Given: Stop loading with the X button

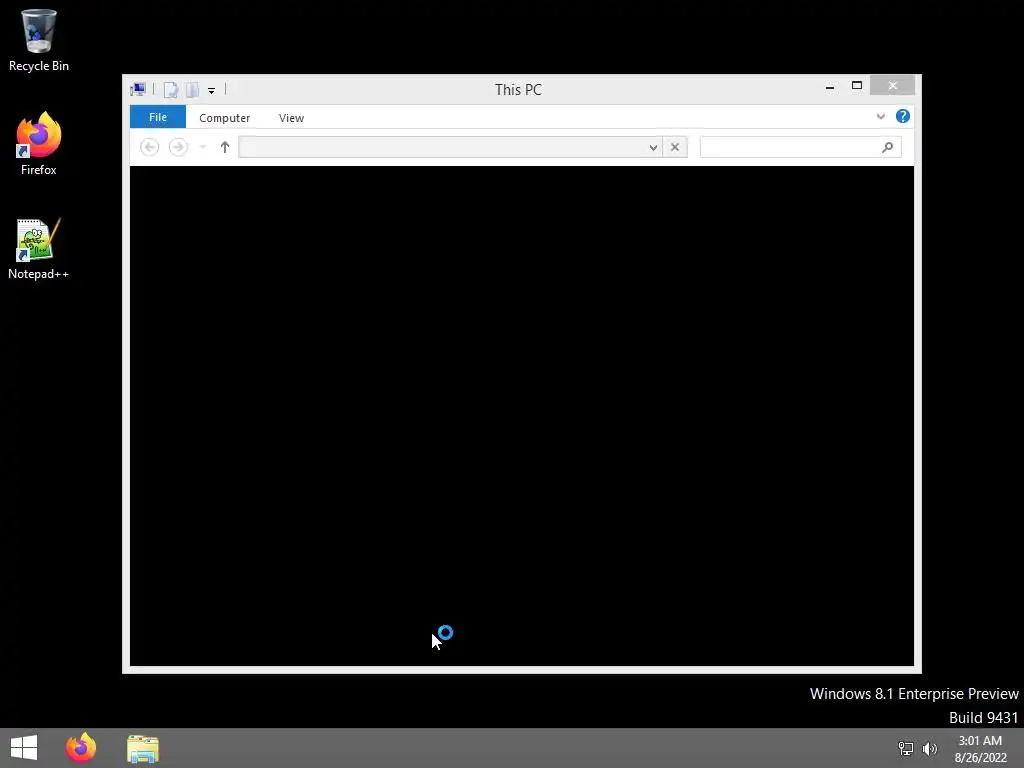Looking at the screenshot, I should tap(675, 147).
